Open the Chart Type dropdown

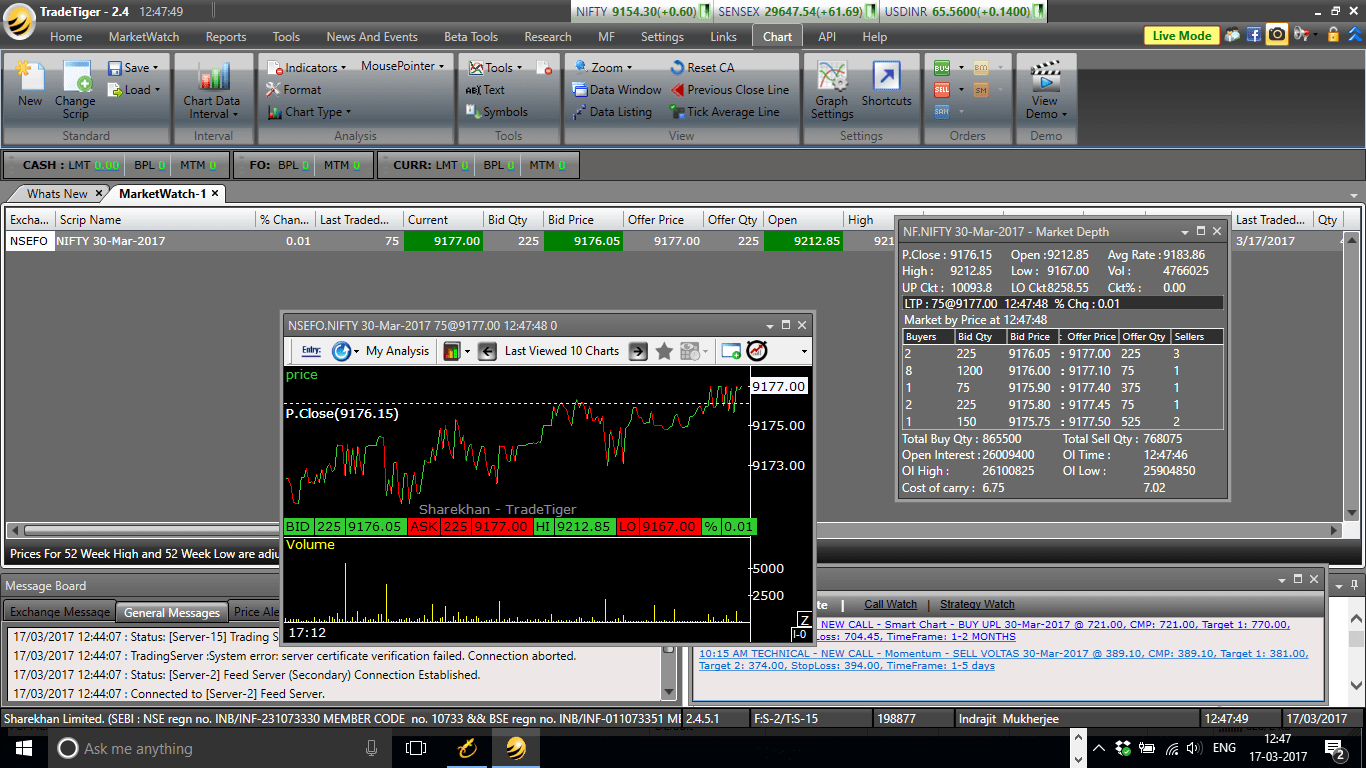click(309, 112)
